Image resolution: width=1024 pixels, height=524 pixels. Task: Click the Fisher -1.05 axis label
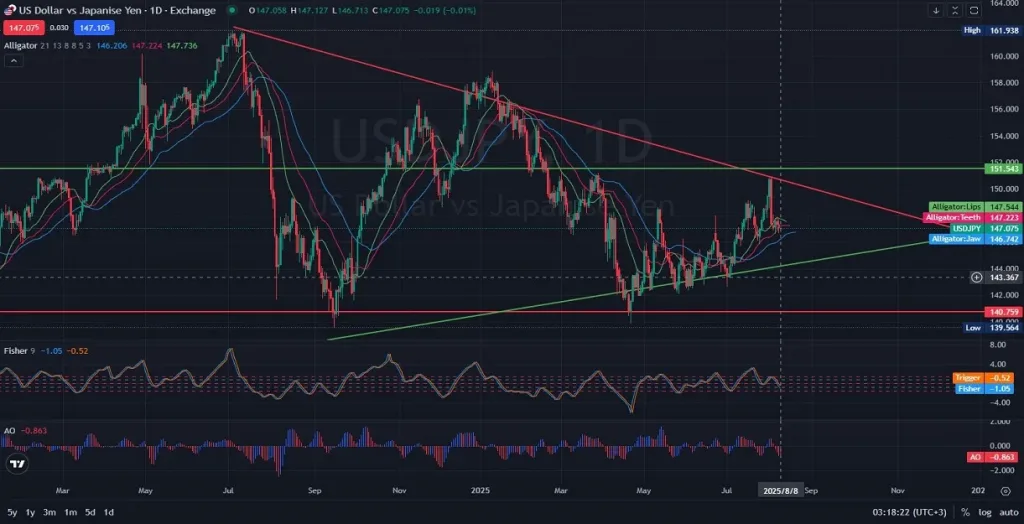coord(985,389)
